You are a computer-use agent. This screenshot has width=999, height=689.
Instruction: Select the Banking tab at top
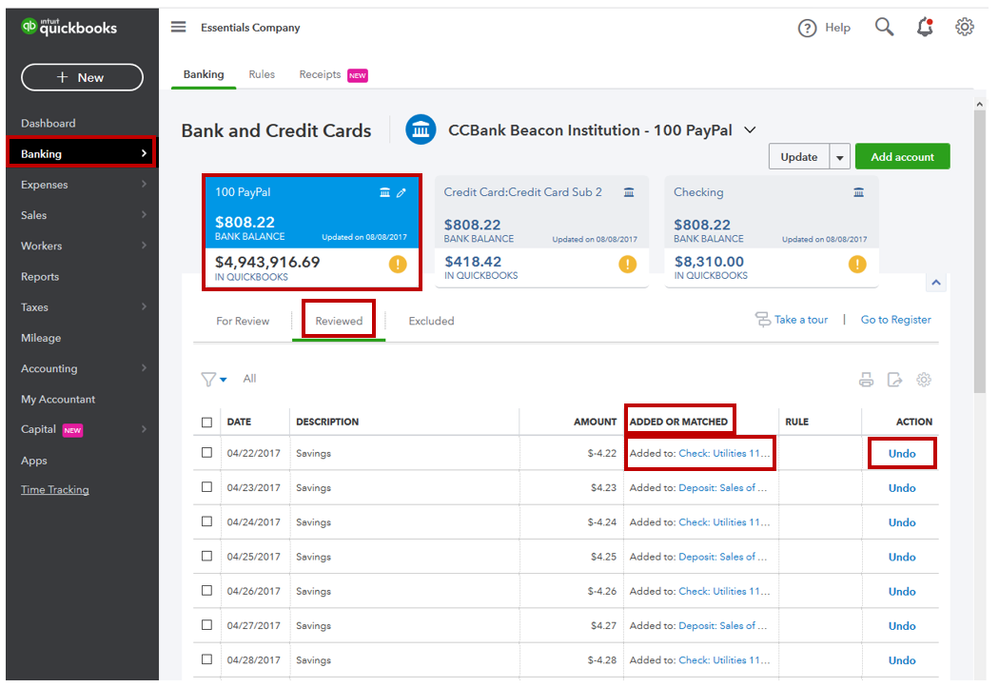click(x=204, y=75)
